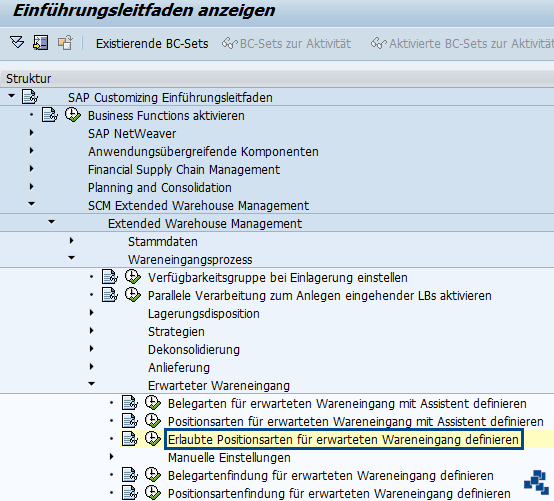Execute icon for Erlaubte Positionsarten row
Screen dimensions: 554x501
click(x=153, y=438)
